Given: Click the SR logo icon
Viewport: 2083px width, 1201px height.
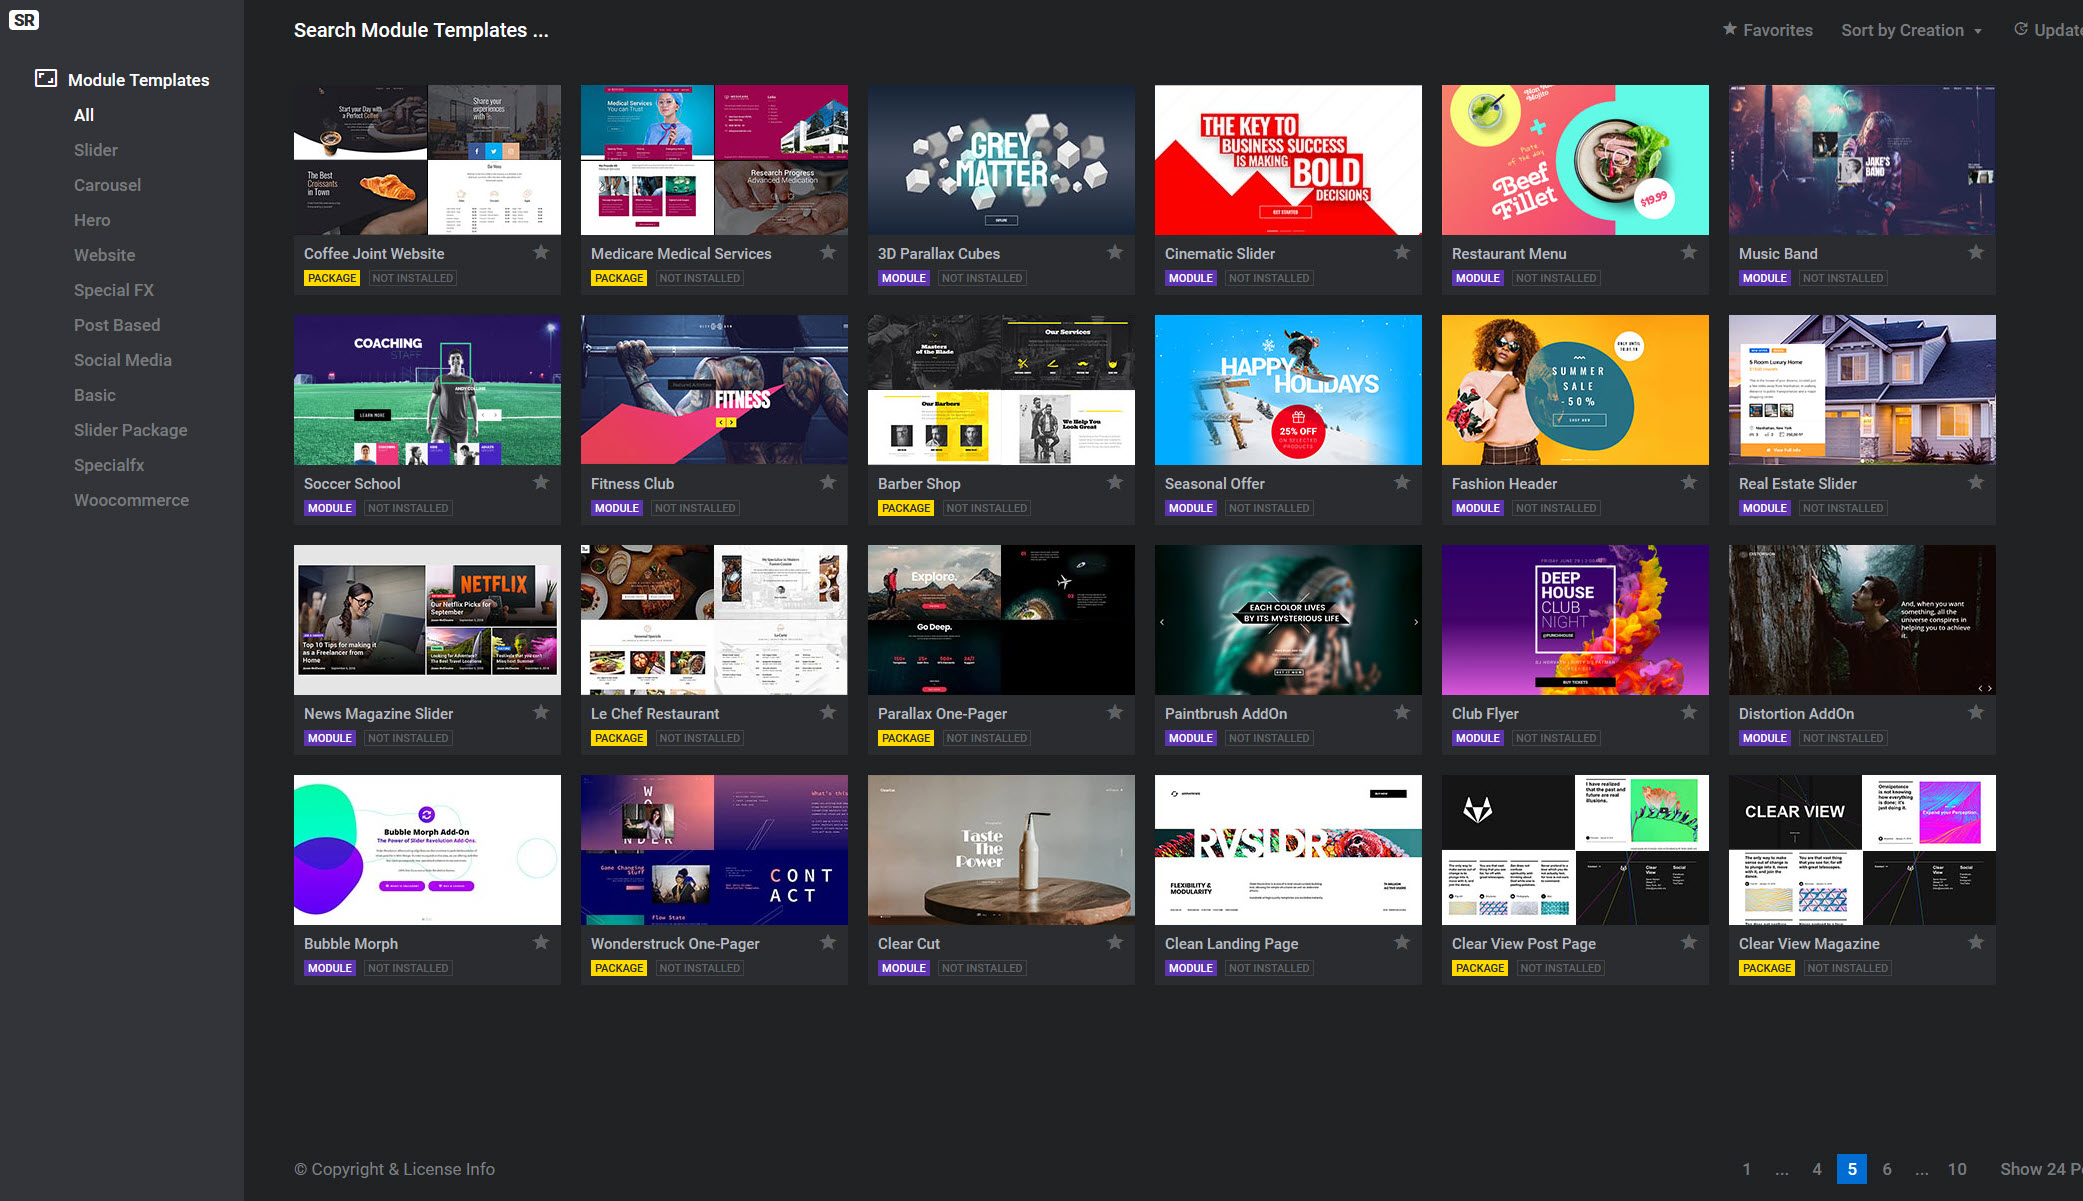Looking at the screenshot, I should [x=24, y=20].
